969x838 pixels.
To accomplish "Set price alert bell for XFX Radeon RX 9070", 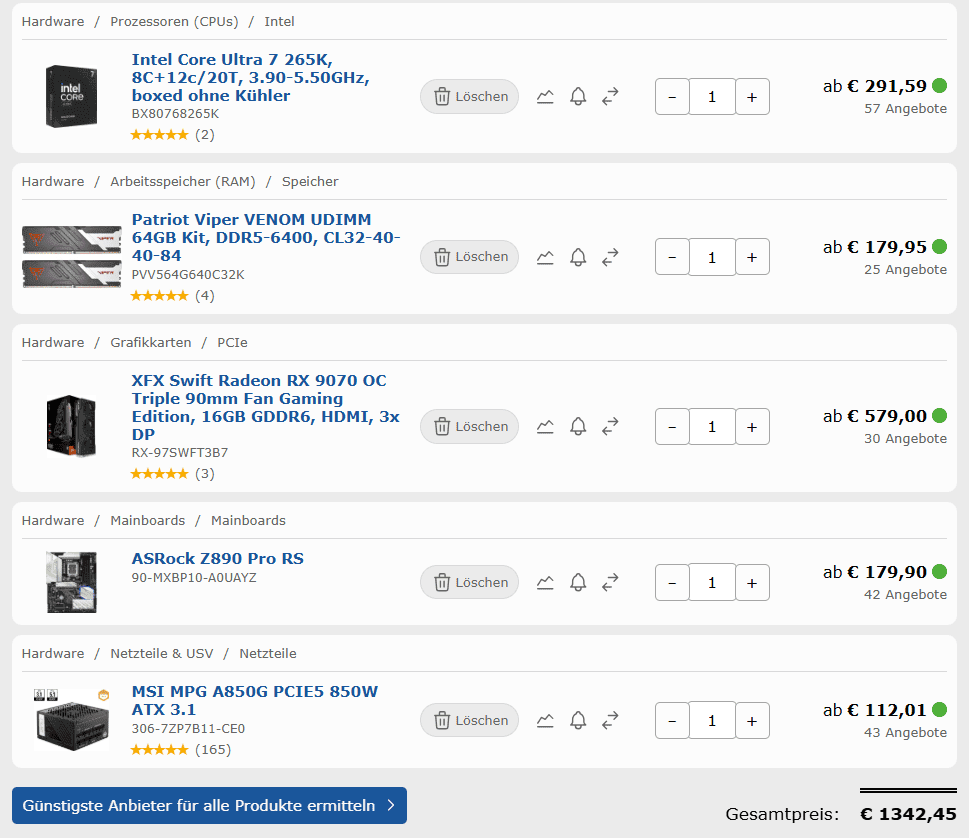I will [578, 427].
